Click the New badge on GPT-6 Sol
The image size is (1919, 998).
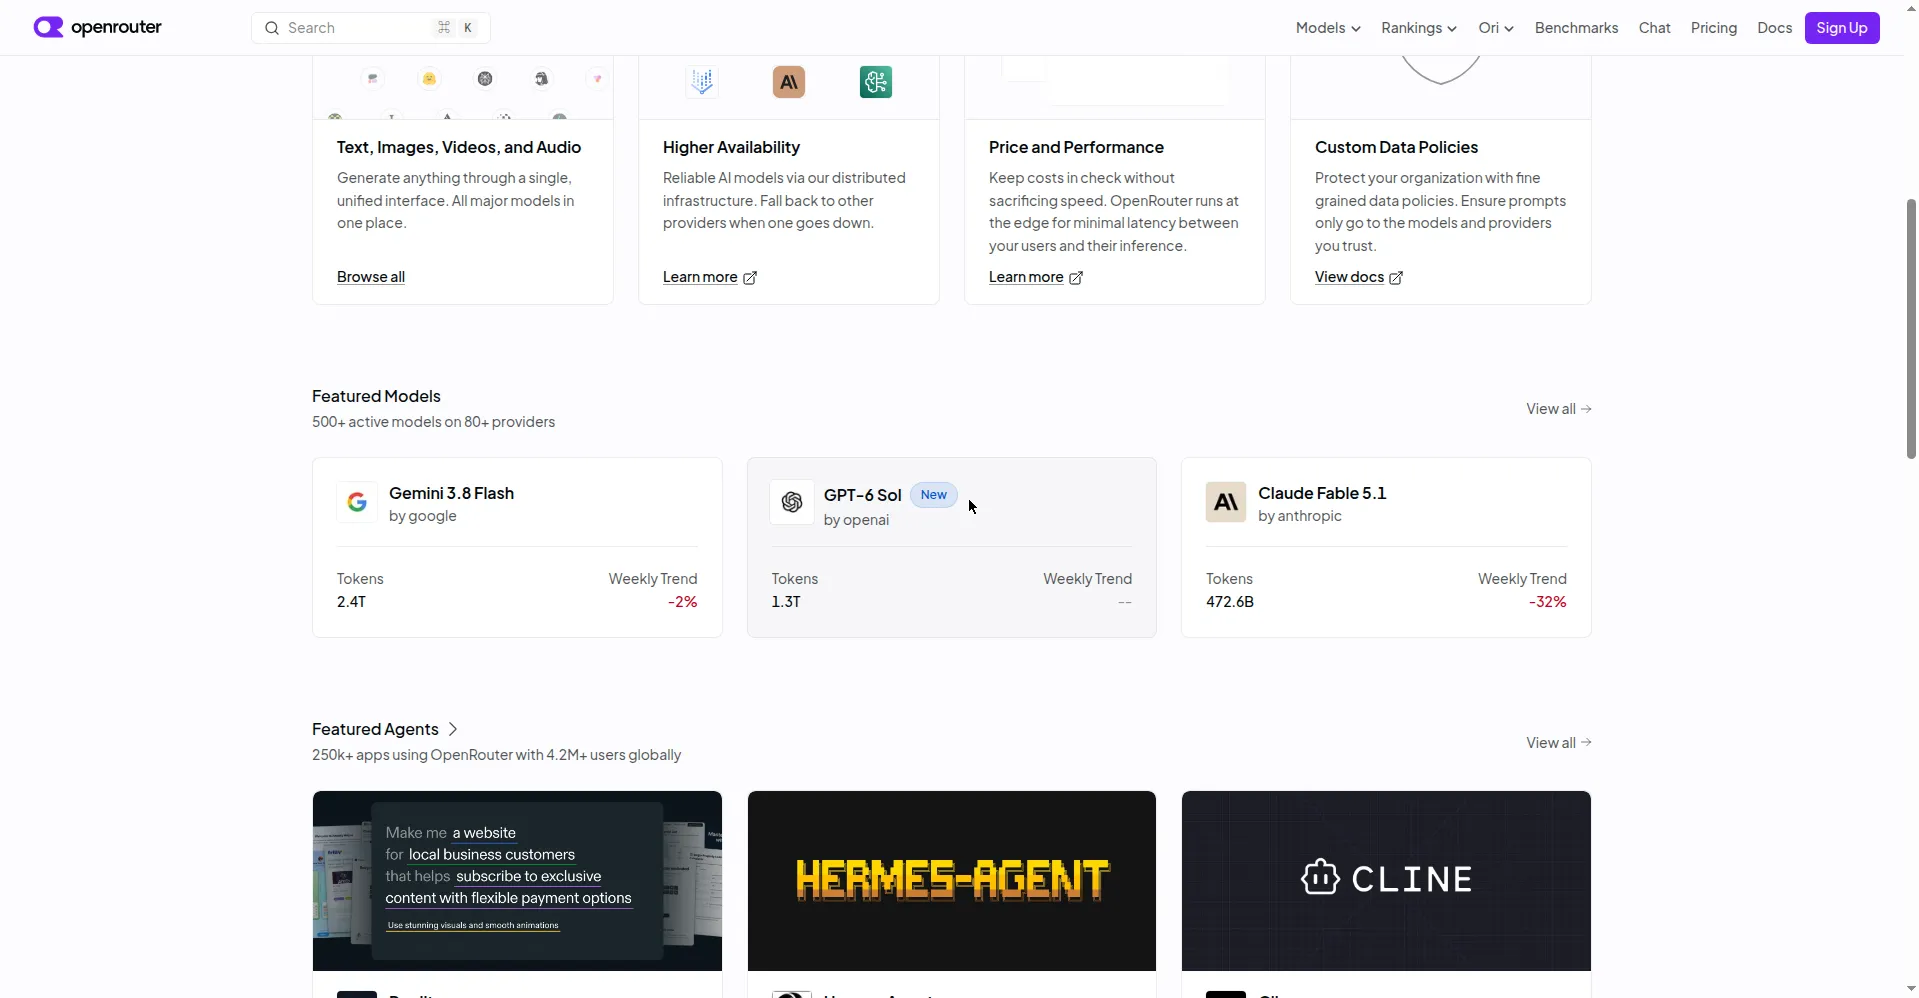933,495
